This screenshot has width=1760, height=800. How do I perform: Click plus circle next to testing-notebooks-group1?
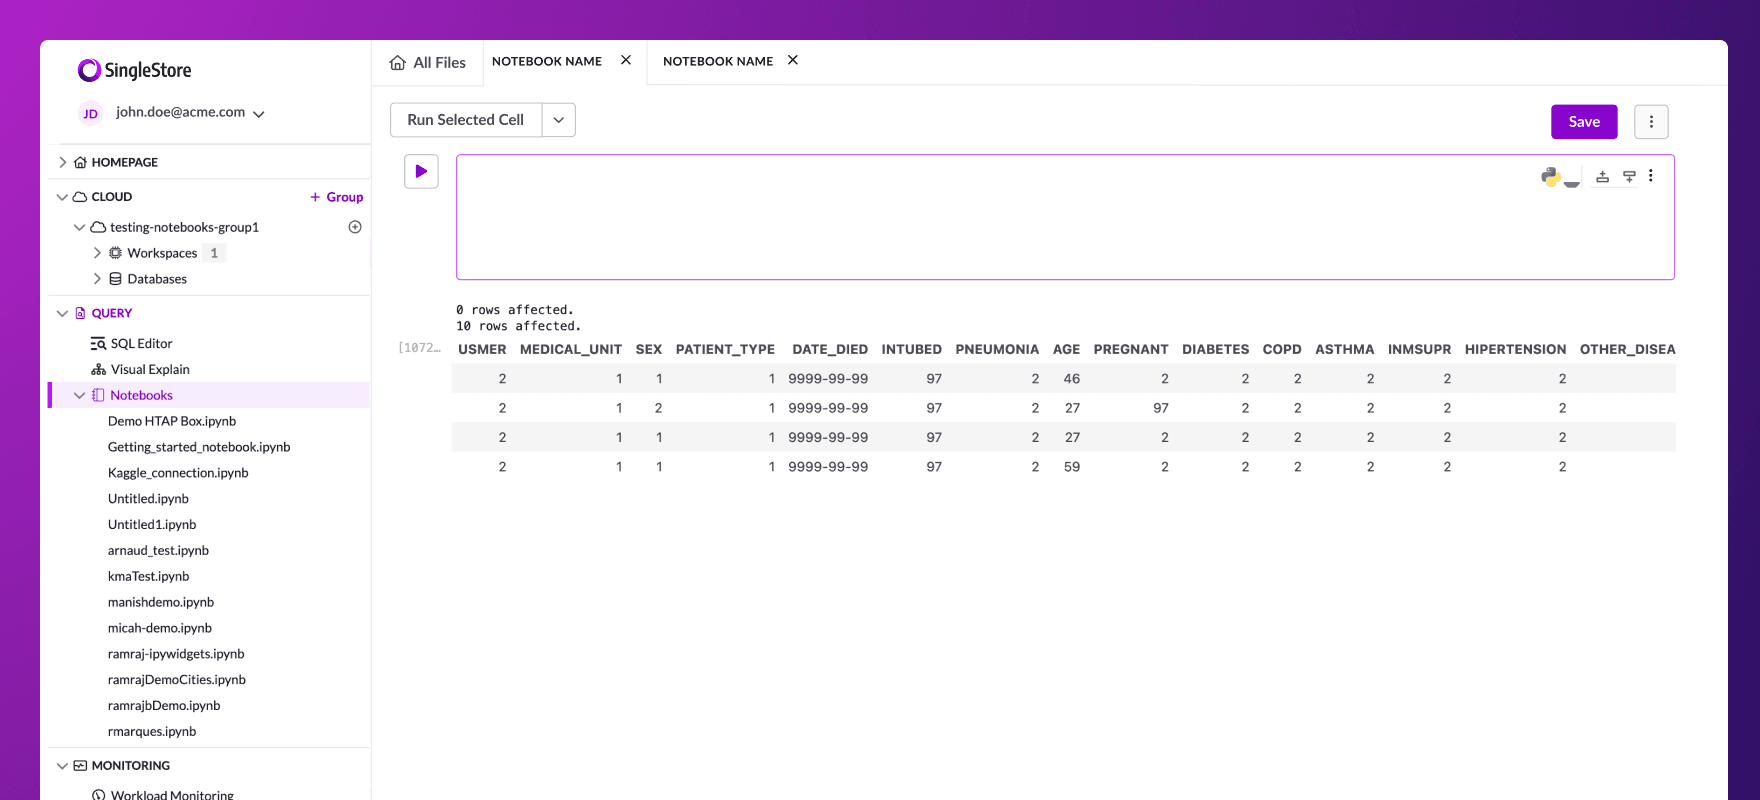coord(355,227)
